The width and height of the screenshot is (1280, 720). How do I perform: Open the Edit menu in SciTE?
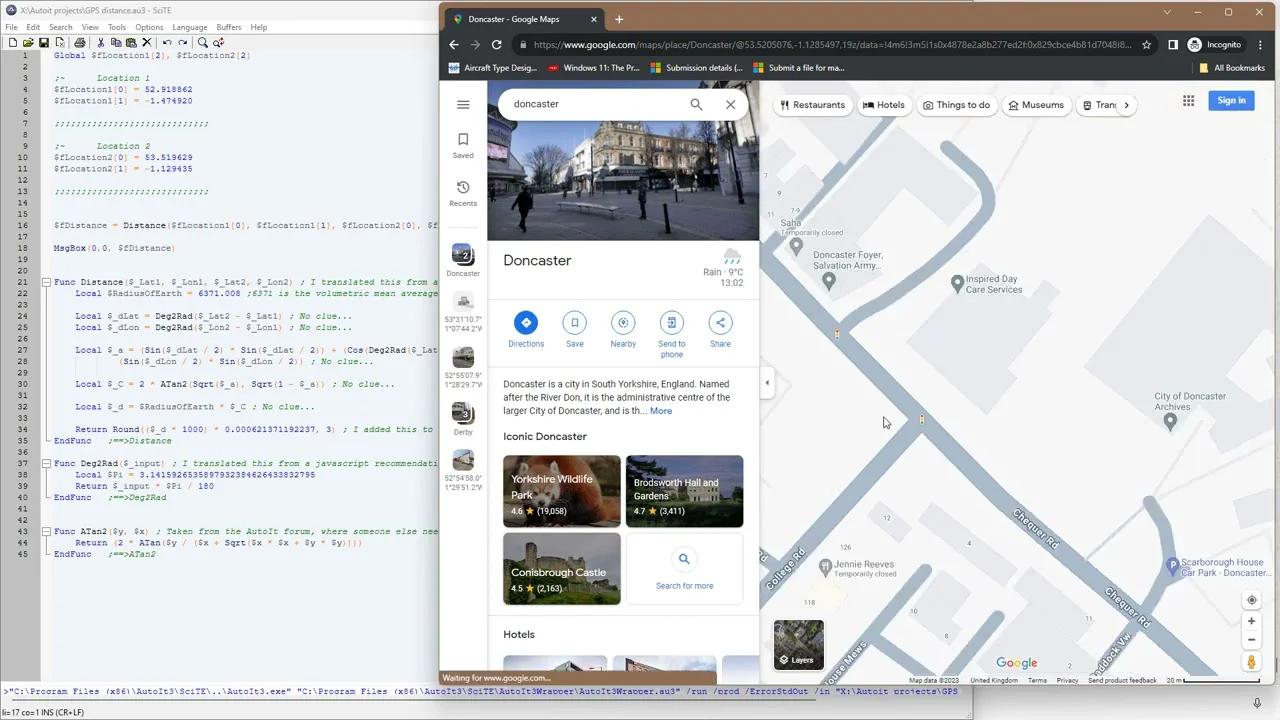click(33, 27)
